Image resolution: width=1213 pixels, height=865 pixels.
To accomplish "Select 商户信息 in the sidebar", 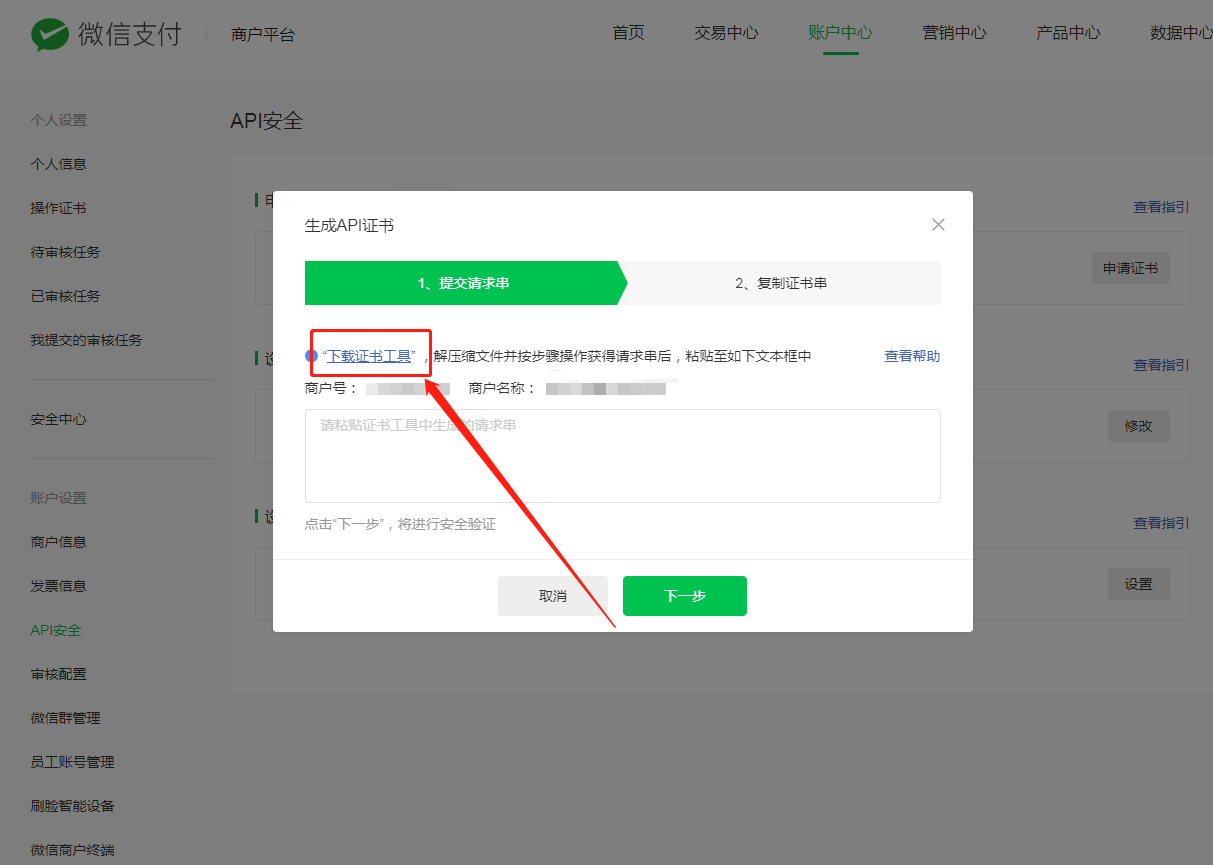I will [58, 542].
